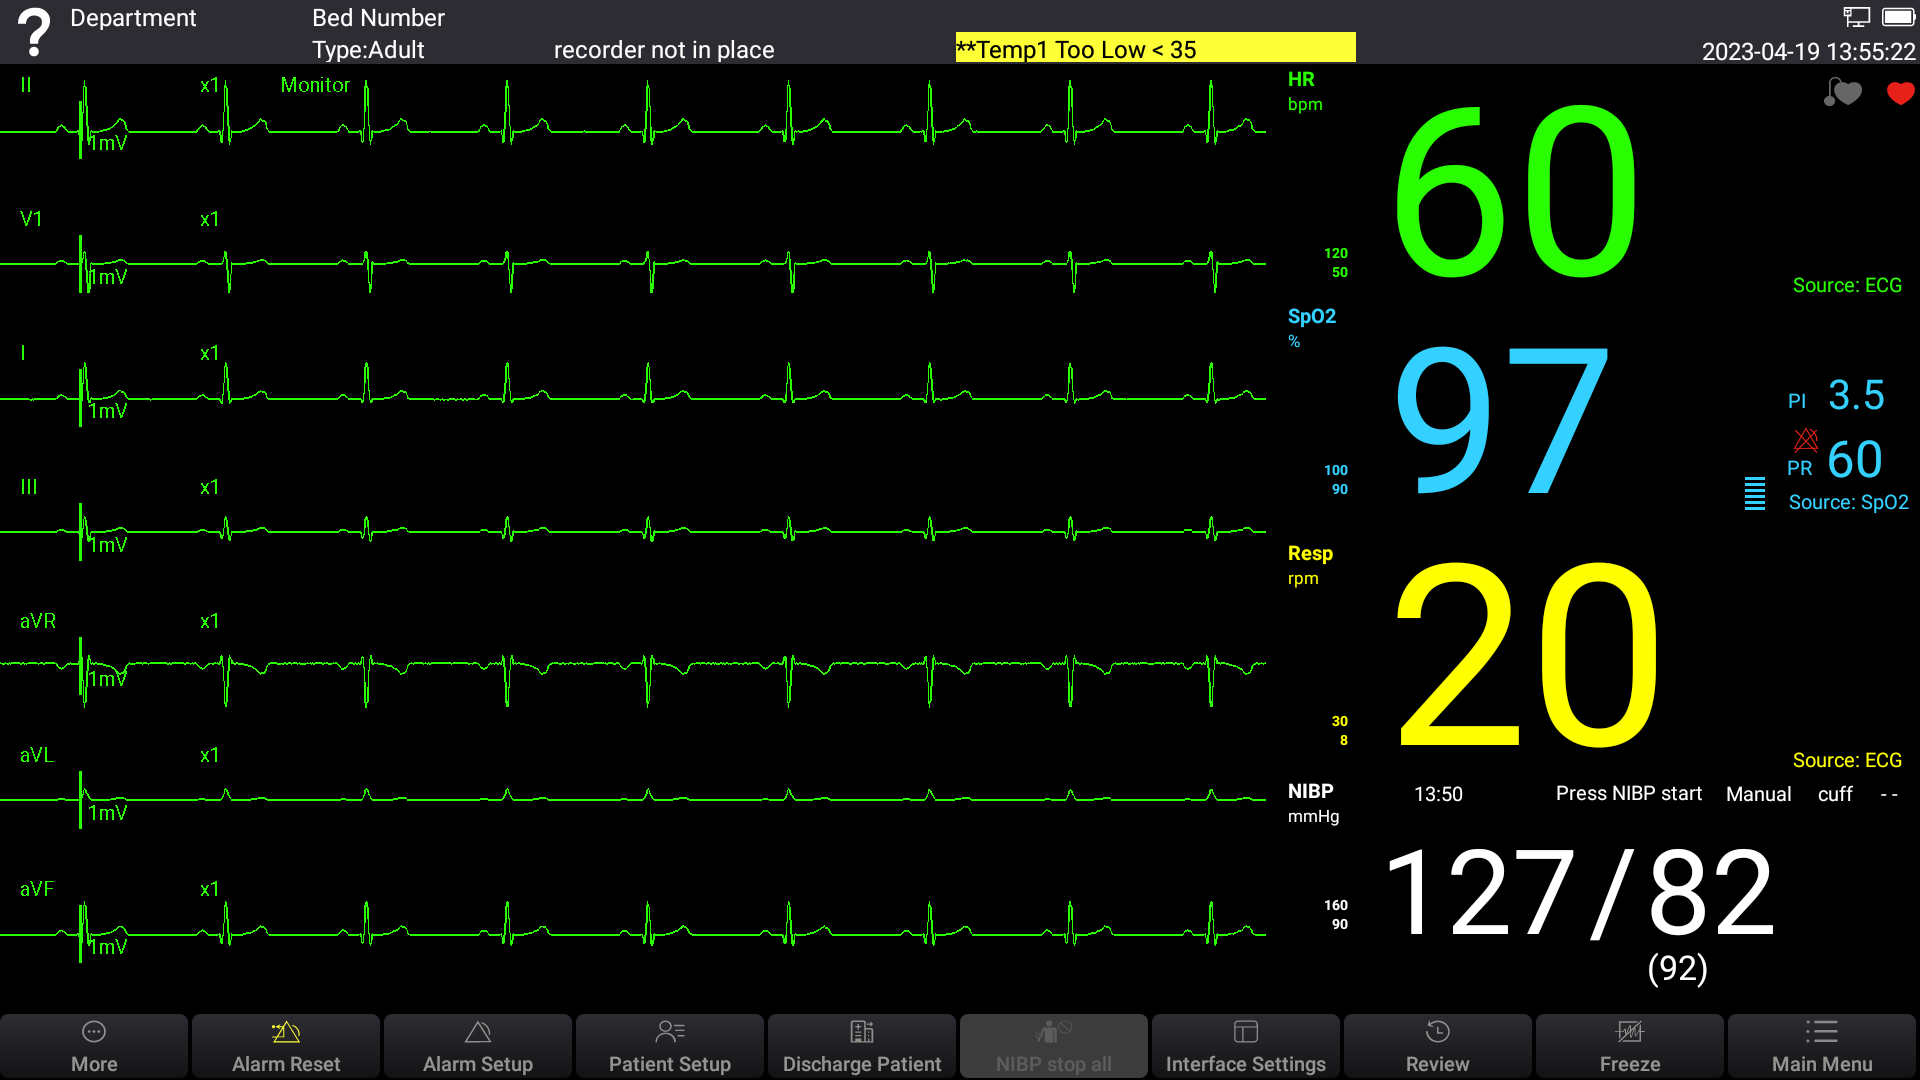Click the network connection icon

point(1856,17)
